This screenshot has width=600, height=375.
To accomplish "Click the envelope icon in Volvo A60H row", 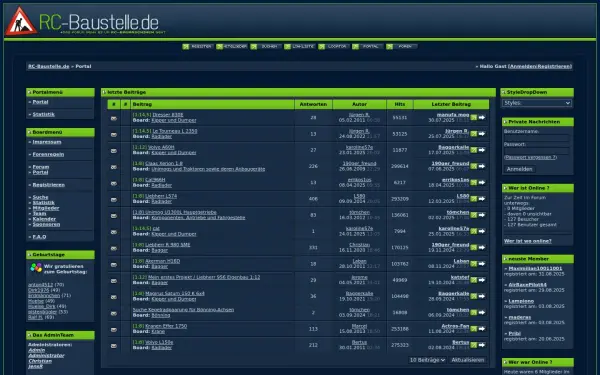I will [114, 151].
